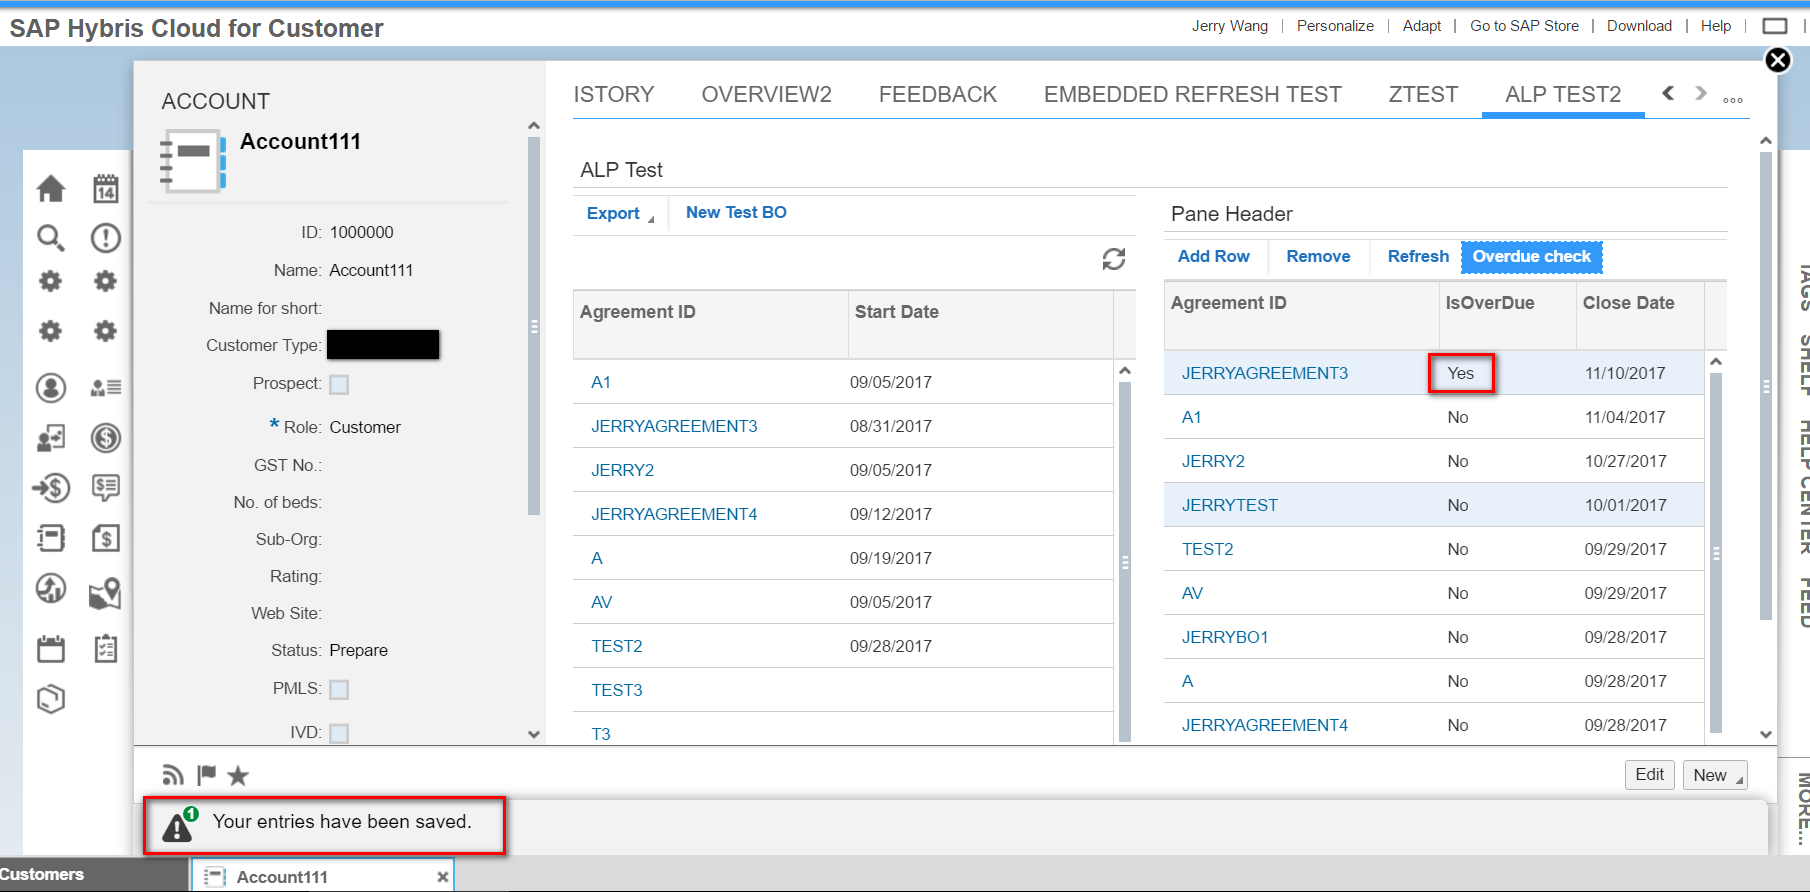Switch to the ZTEST tab
Screen dimensions: 1810x892
click(1423, 94)
